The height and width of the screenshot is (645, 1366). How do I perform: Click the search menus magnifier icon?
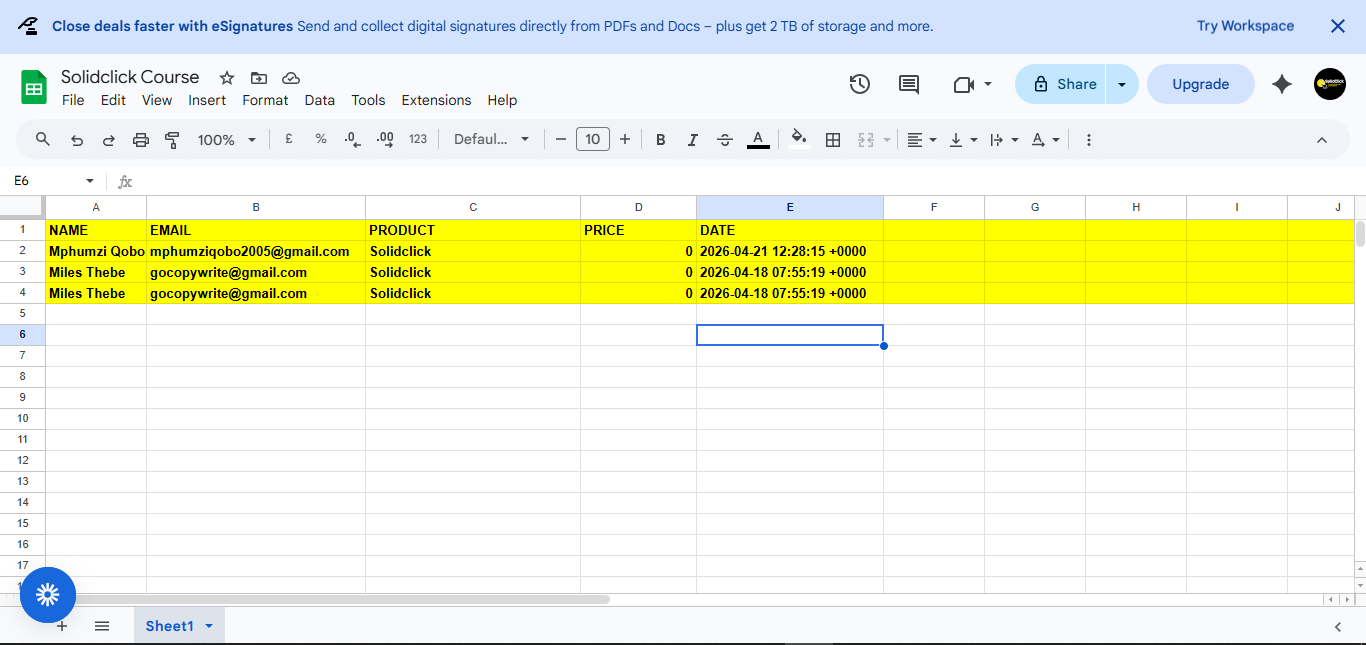43,140
